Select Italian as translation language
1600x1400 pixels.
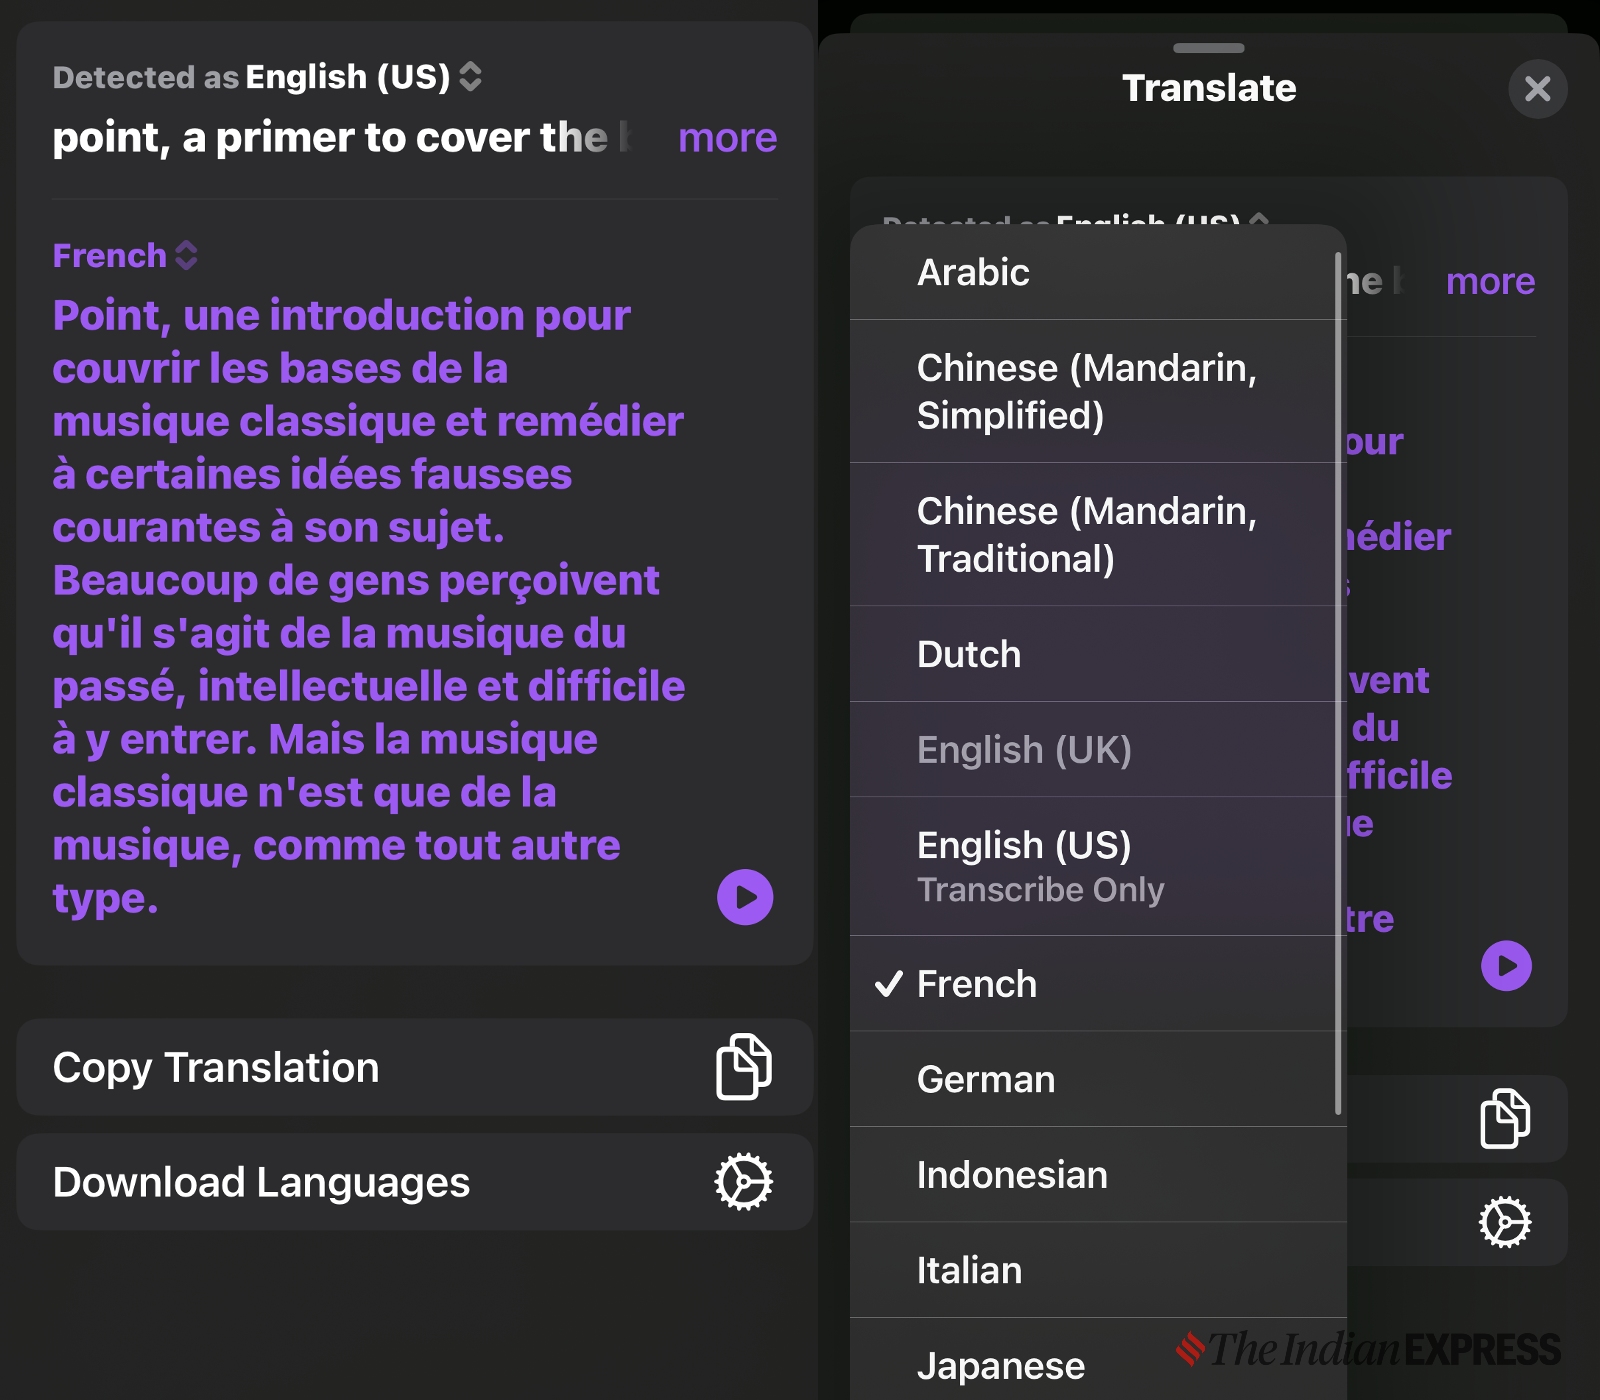[969, 1270]
